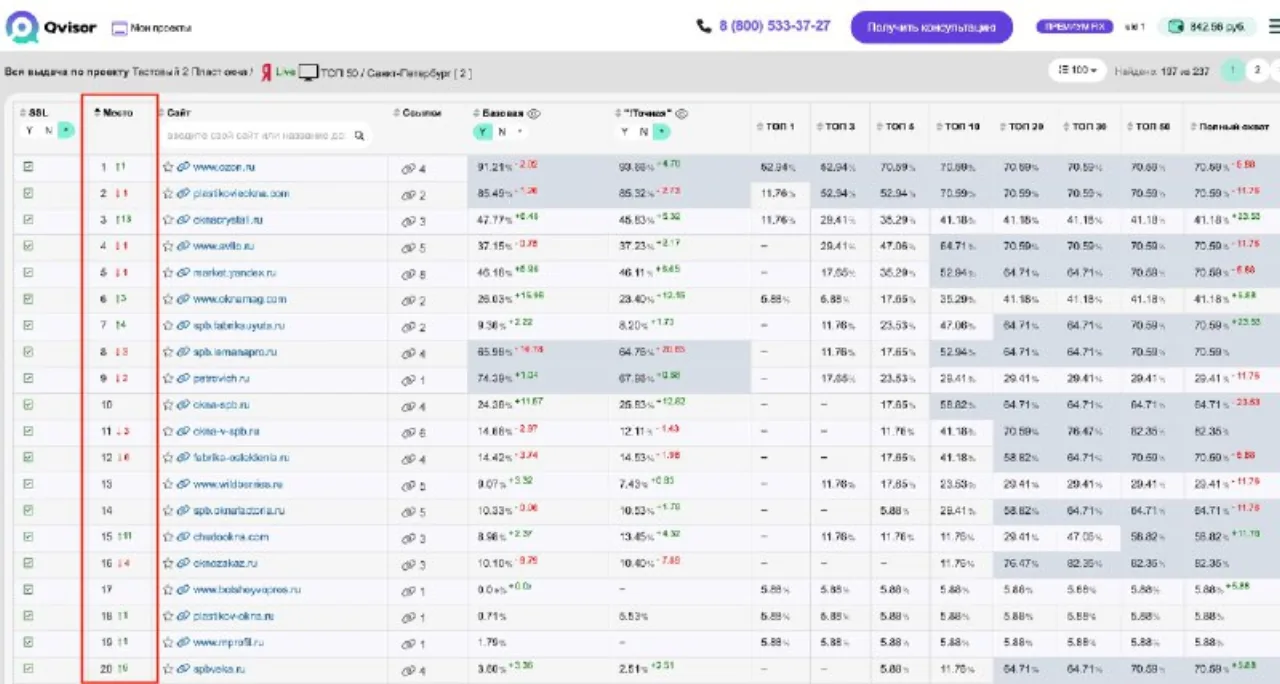Click Найдено: 197 из 237 text

point(1161,71)
